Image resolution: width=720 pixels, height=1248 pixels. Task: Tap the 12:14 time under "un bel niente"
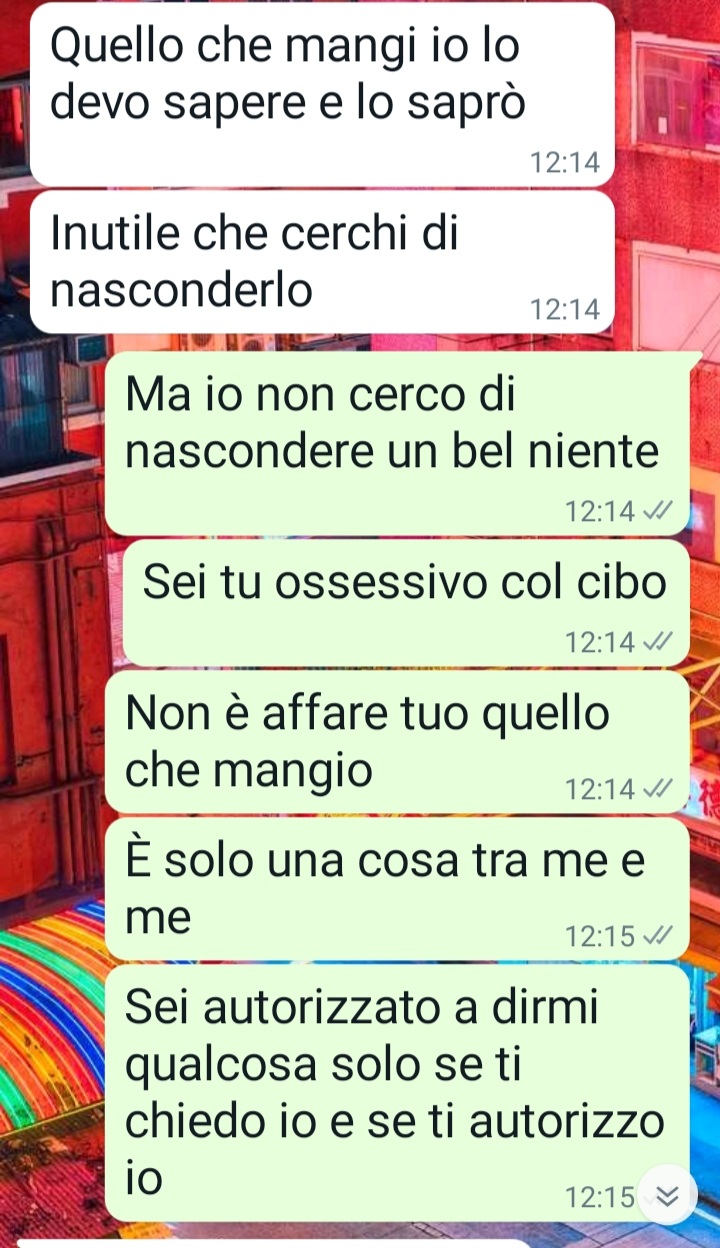coord(600,512)
